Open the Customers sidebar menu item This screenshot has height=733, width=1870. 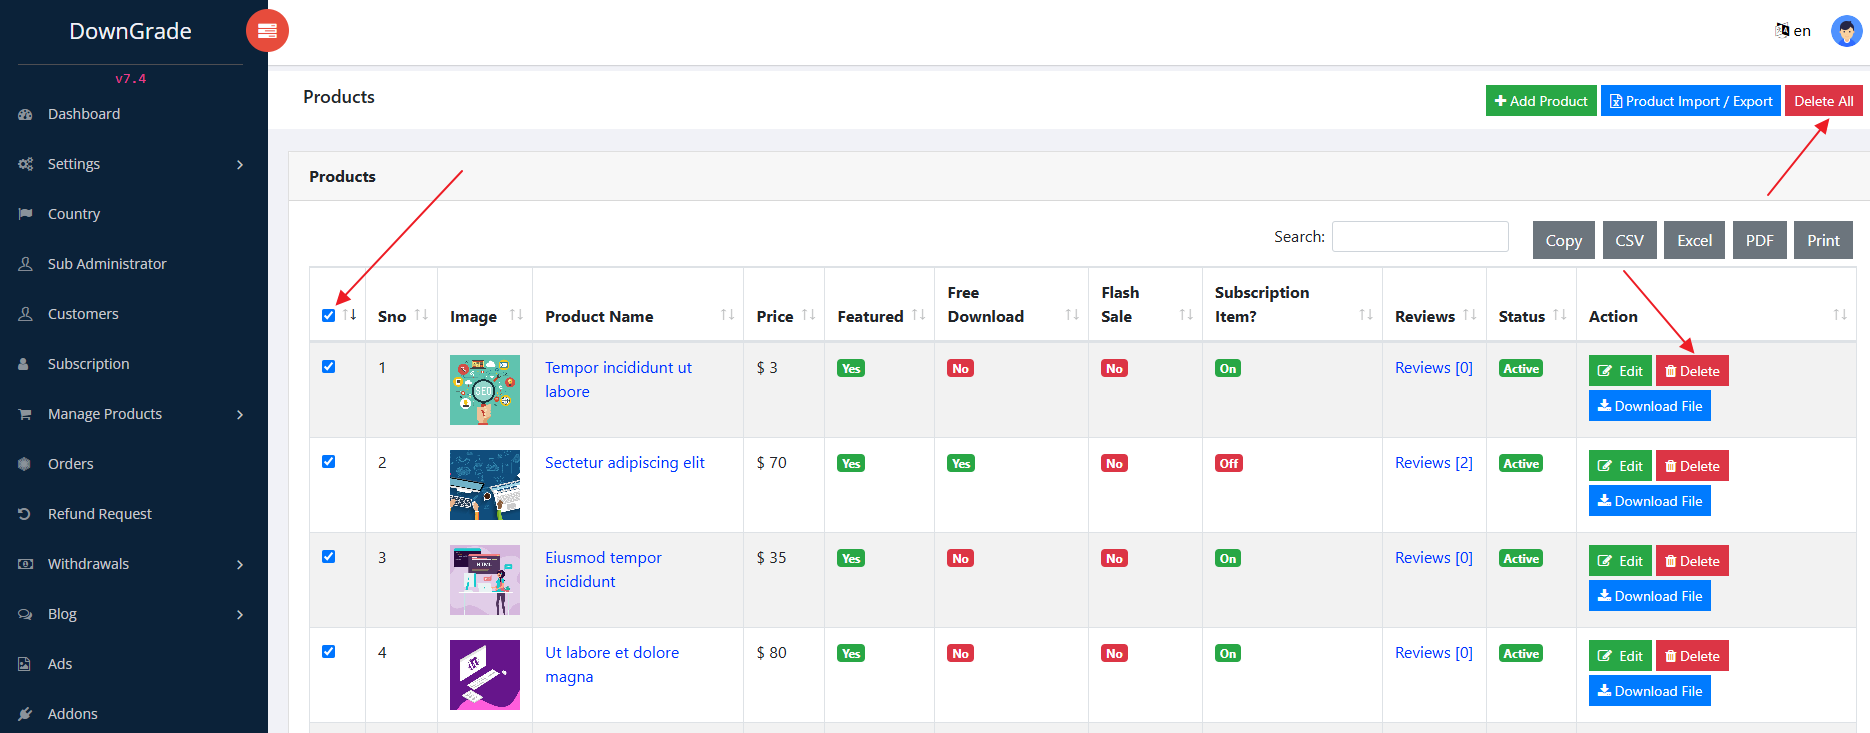tap(83, 314)
